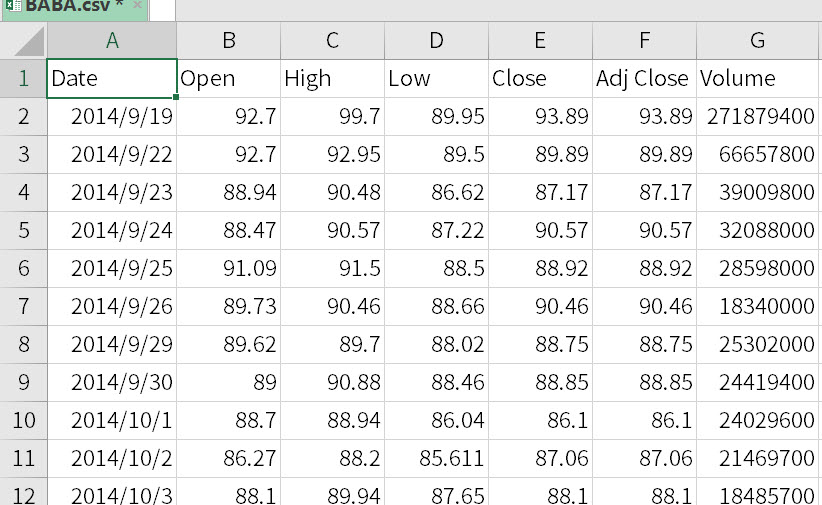Select the volume cell 271879400
The height and width of the screenshot is (505, 822).
click(x=758, y=116)
